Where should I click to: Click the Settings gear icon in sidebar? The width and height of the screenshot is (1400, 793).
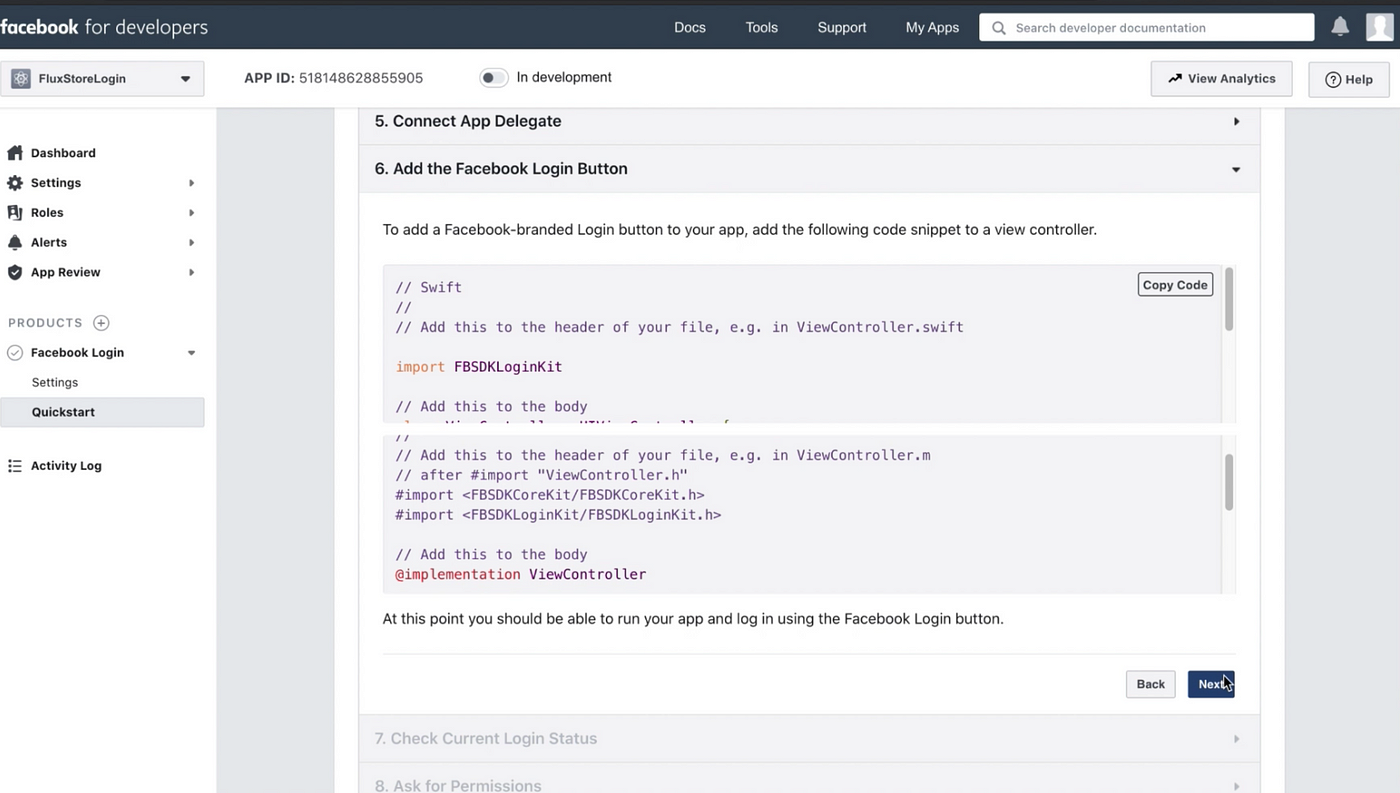point(14,183)
